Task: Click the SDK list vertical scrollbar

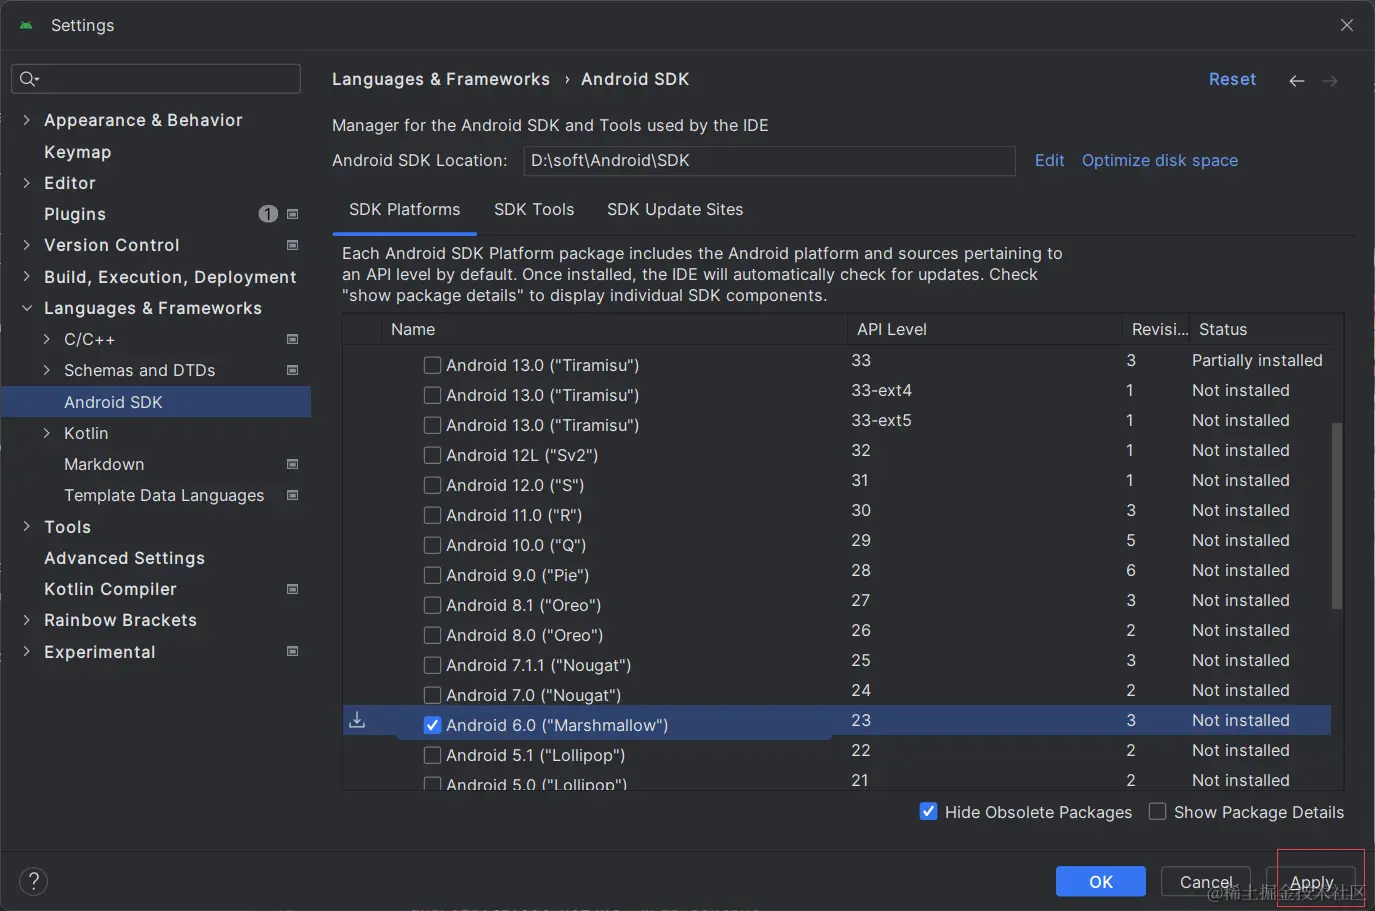Action: click(1336, 515)
